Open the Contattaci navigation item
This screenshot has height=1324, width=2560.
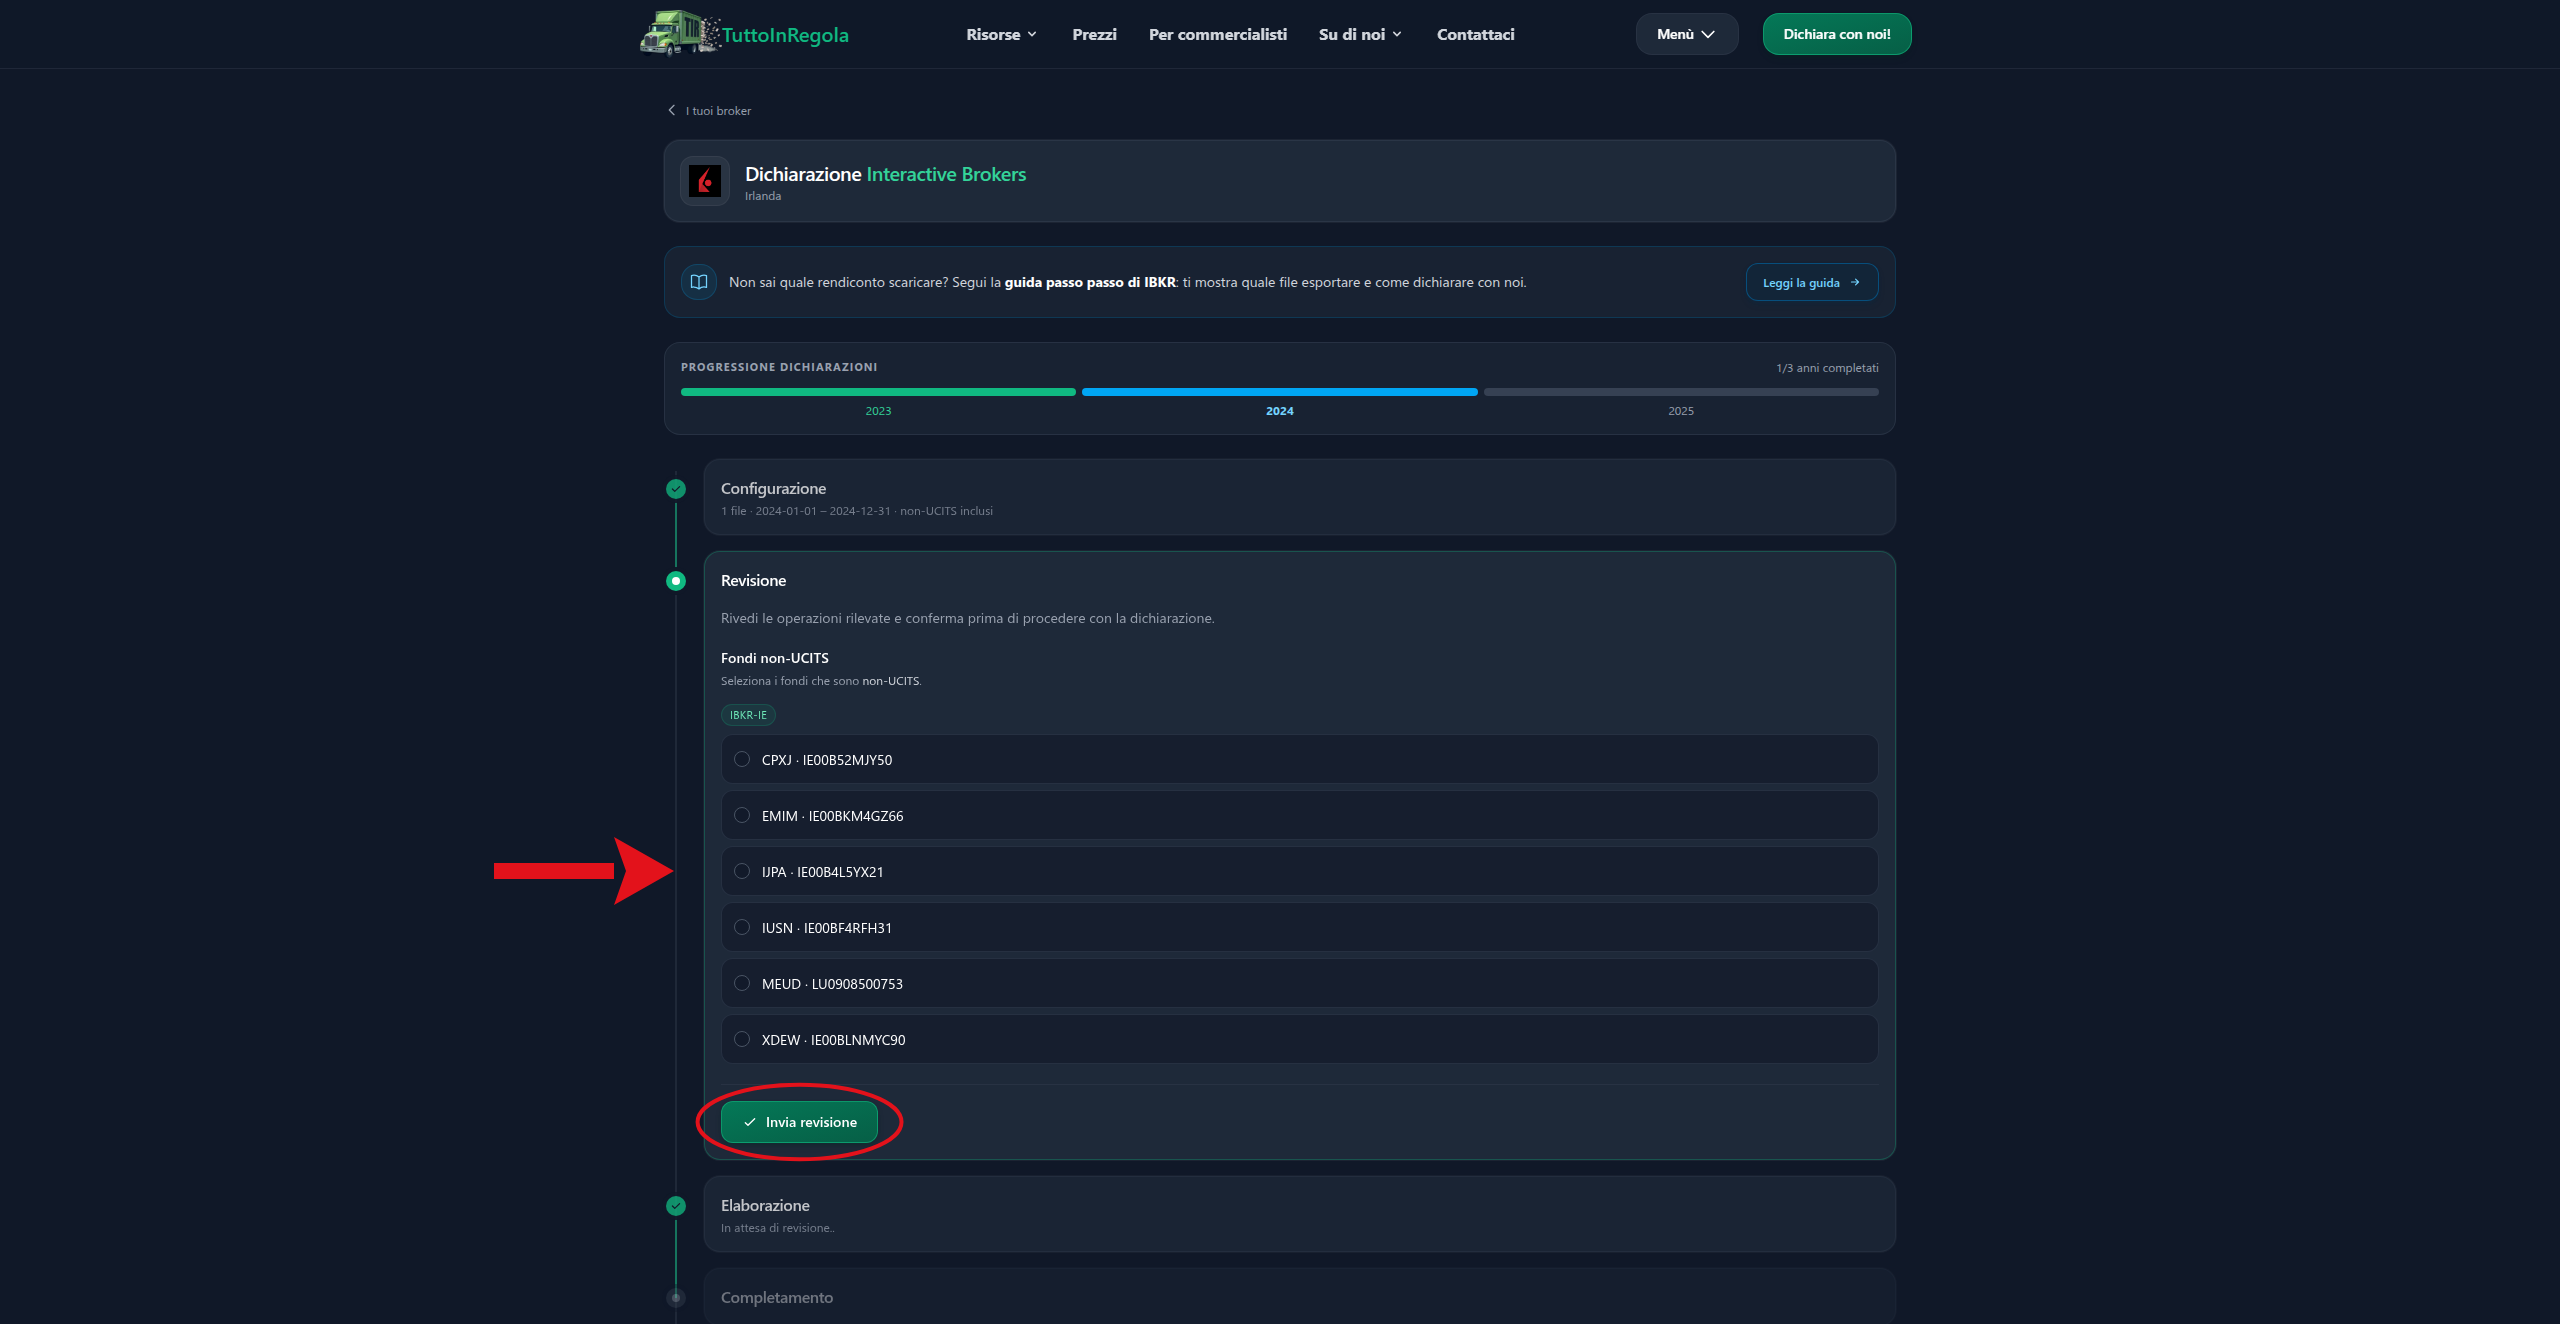point(1475,34)
